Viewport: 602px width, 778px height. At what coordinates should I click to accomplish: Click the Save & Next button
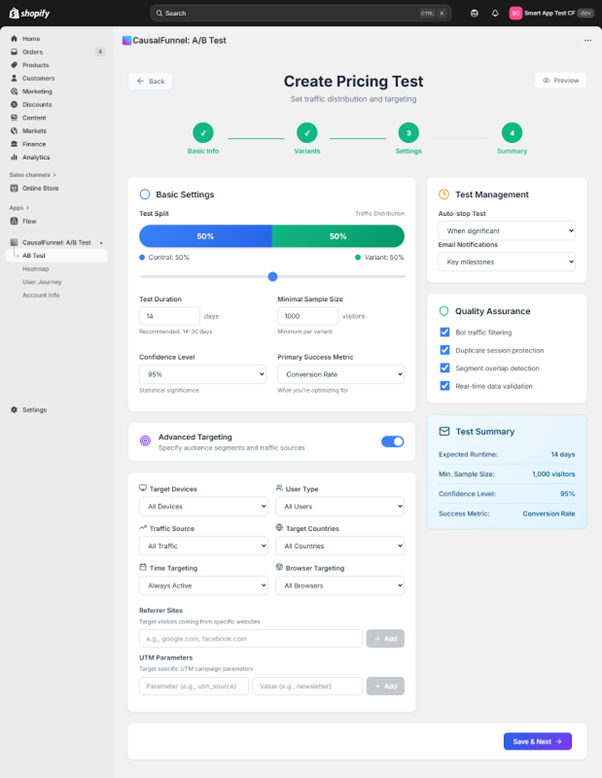(537, 741)
